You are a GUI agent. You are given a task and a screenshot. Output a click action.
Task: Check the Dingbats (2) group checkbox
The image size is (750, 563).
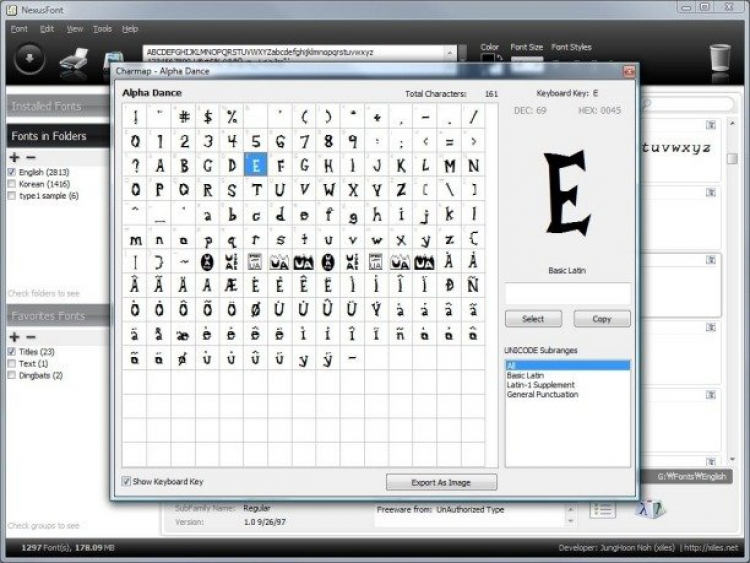pyautogui.click(x=12, y=375)
